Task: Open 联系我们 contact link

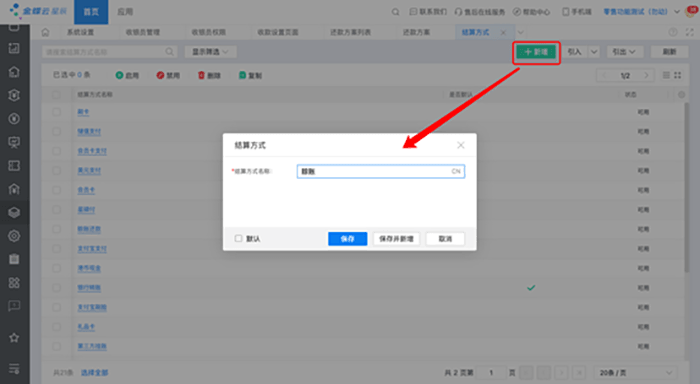Action: coord(428,12)
